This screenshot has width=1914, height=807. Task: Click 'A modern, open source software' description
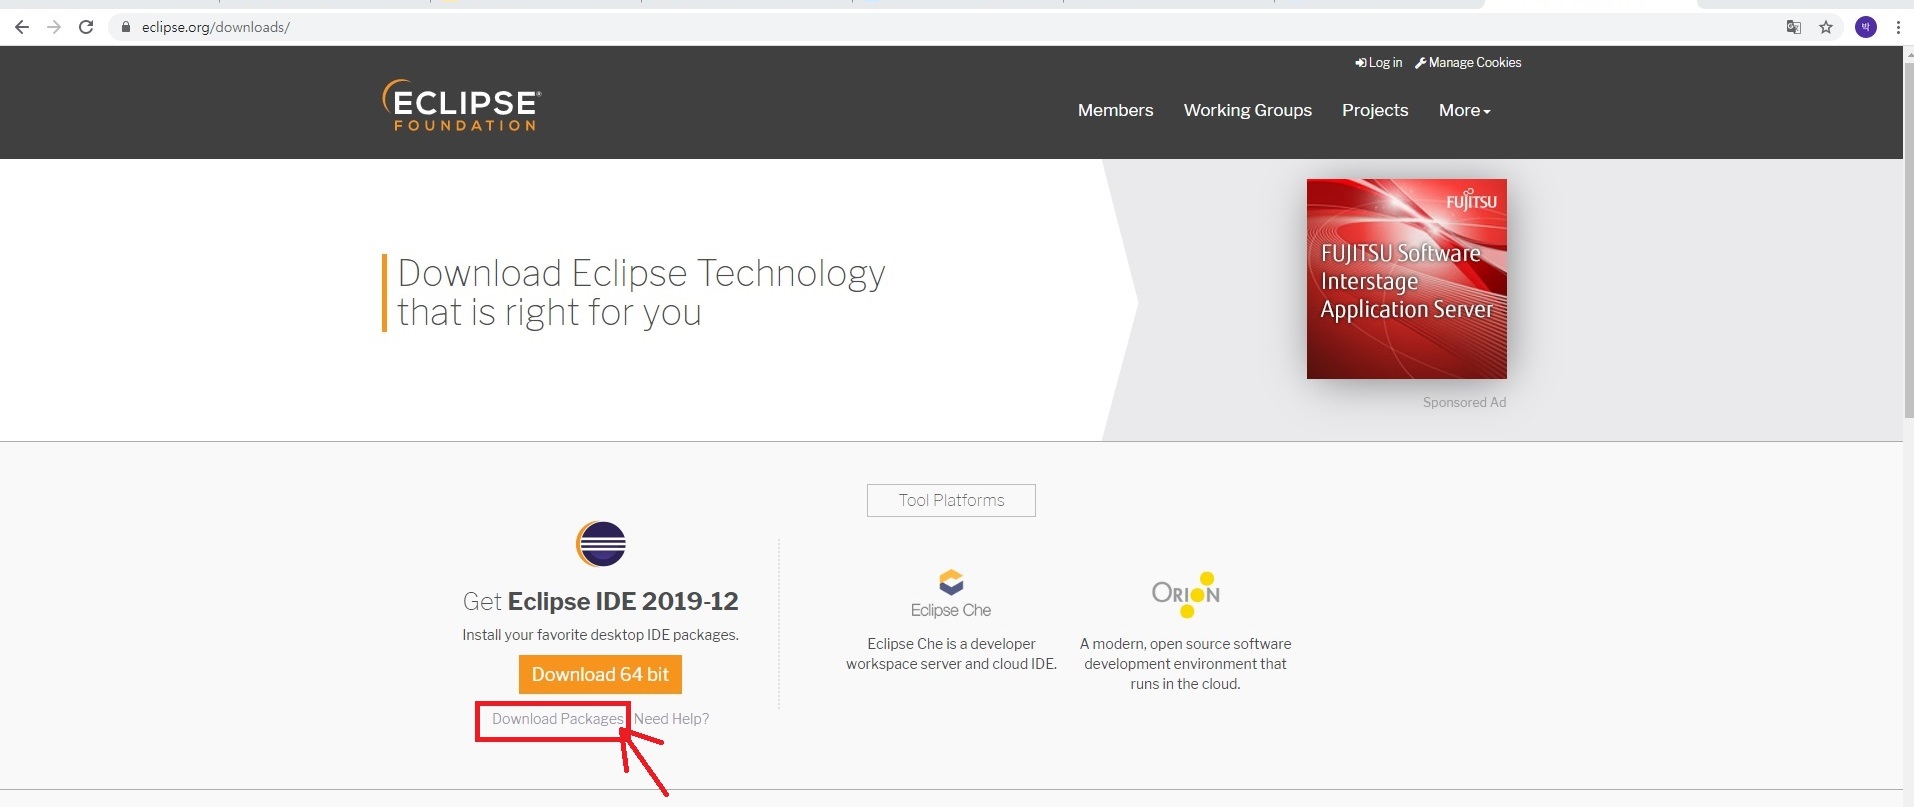1186,664
